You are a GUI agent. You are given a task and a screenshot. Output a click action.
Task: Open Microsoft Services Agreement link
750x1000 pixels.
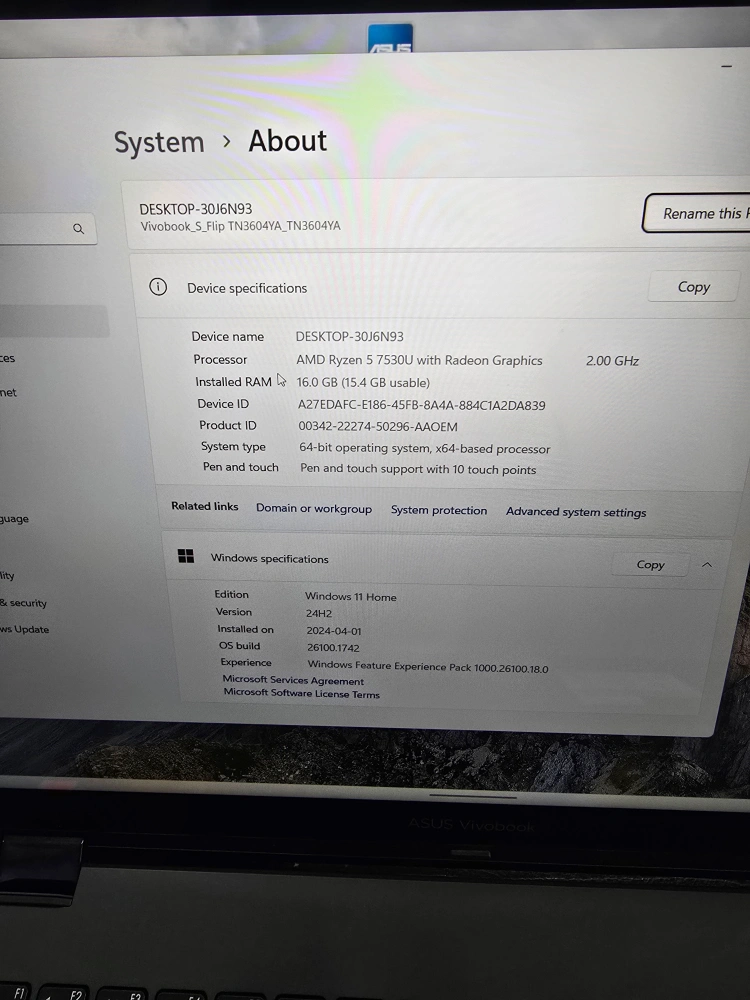pos(293,680)
